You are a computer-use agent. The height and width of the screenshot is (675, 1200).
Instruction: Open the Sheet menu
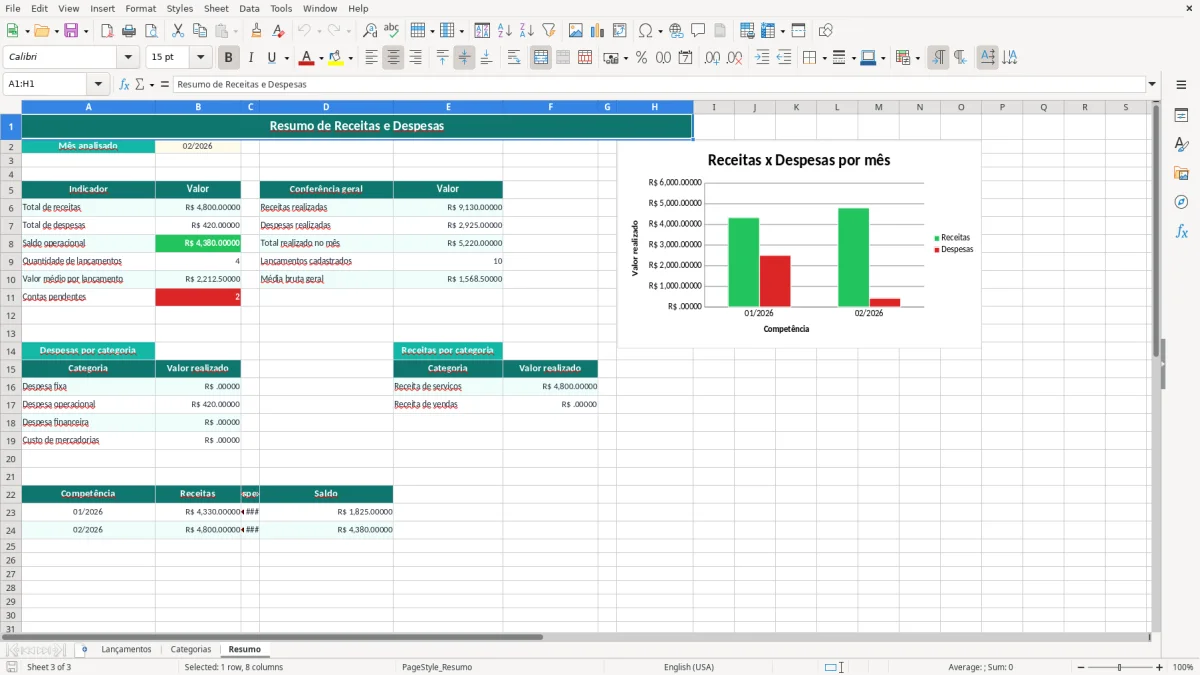tap(216, 8)
